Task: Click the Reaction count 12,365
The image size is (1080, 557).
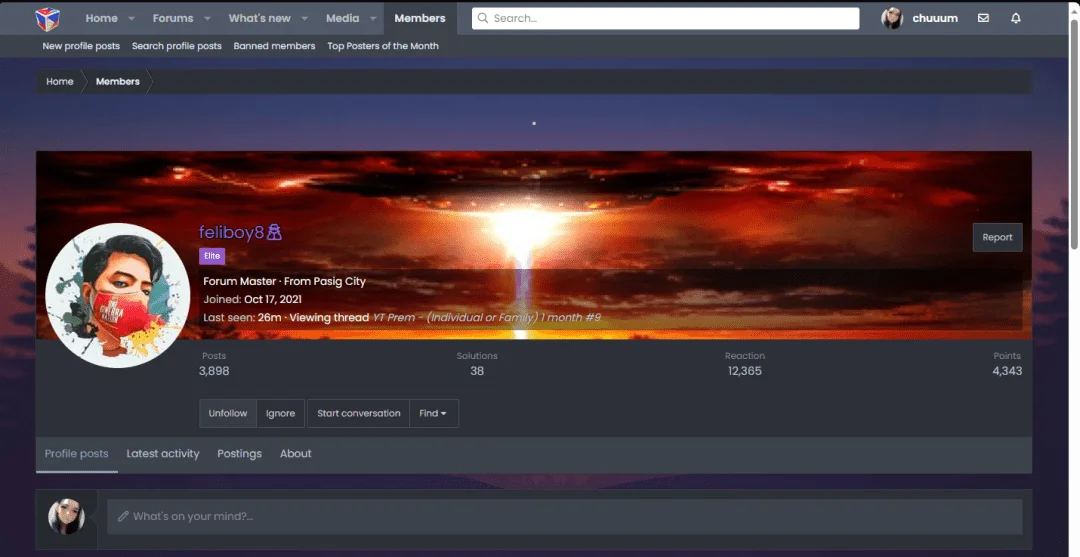Action: 745,371
